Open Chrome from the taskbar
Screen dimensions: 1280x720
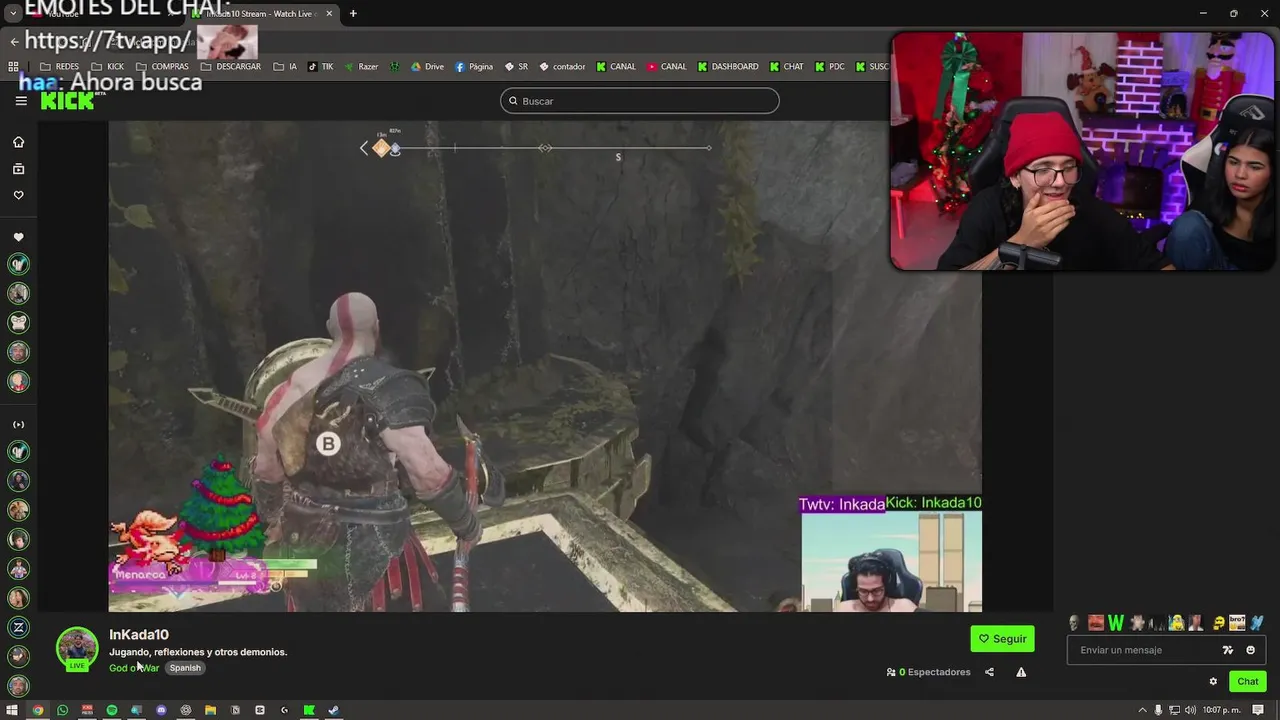point(37,710)
